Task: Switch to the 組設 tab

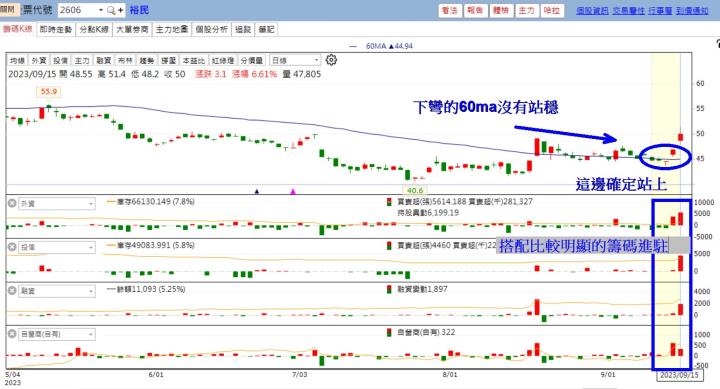Action: tap(243, 29)
